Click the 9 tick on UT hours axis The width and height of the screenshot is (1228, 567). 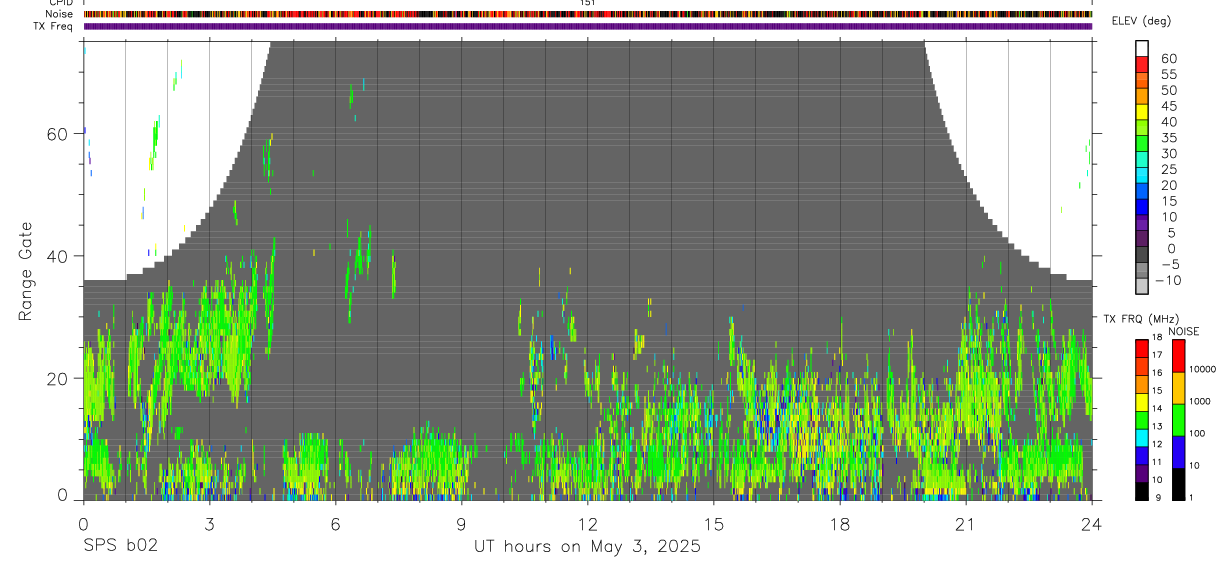(462, 524)
